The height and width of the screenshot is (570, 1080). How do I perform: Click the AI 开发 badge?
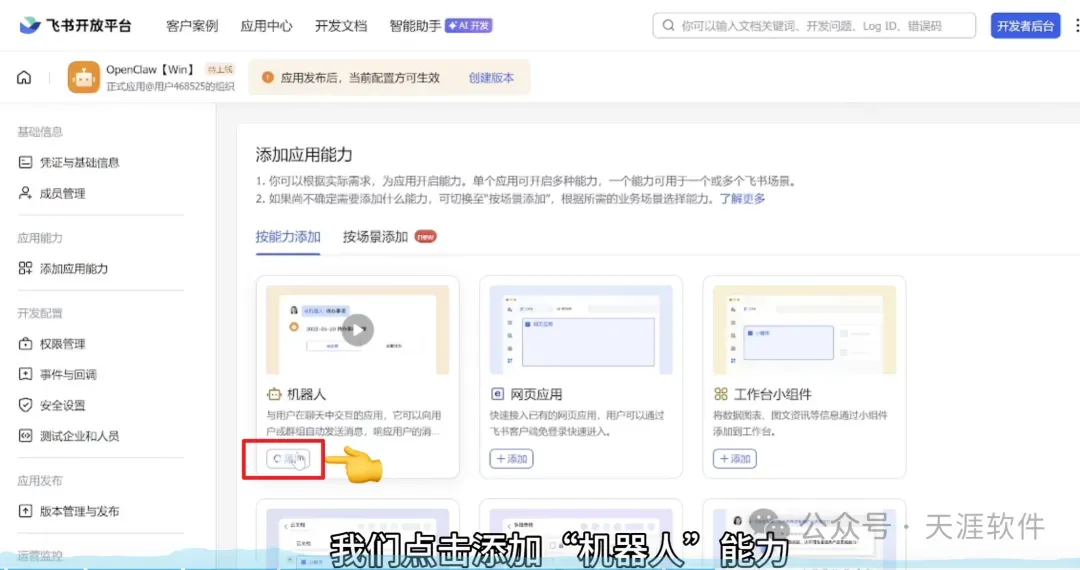[469, 25]
